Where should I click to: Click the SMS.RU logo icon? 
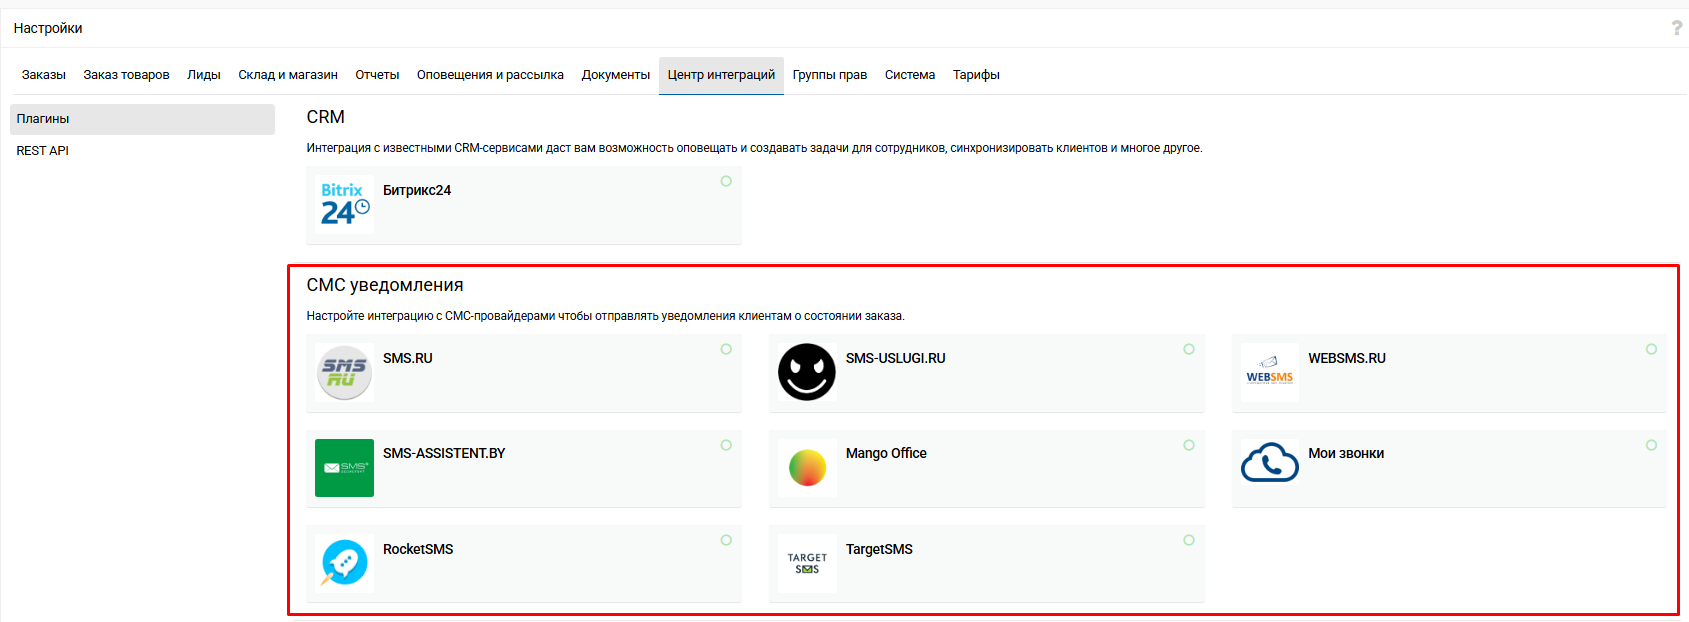(x=344, y=372)
